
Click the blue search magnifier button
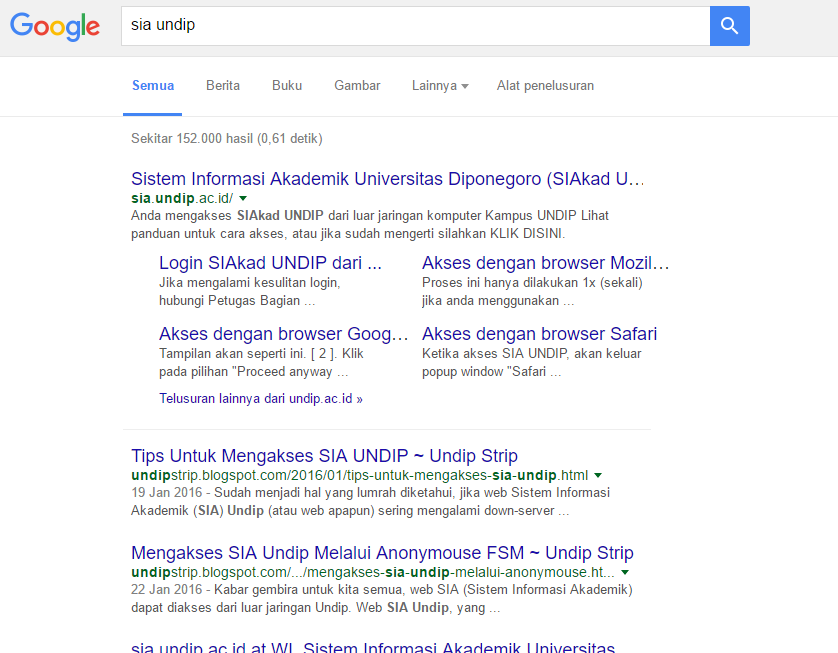click(x=730, y=26)
